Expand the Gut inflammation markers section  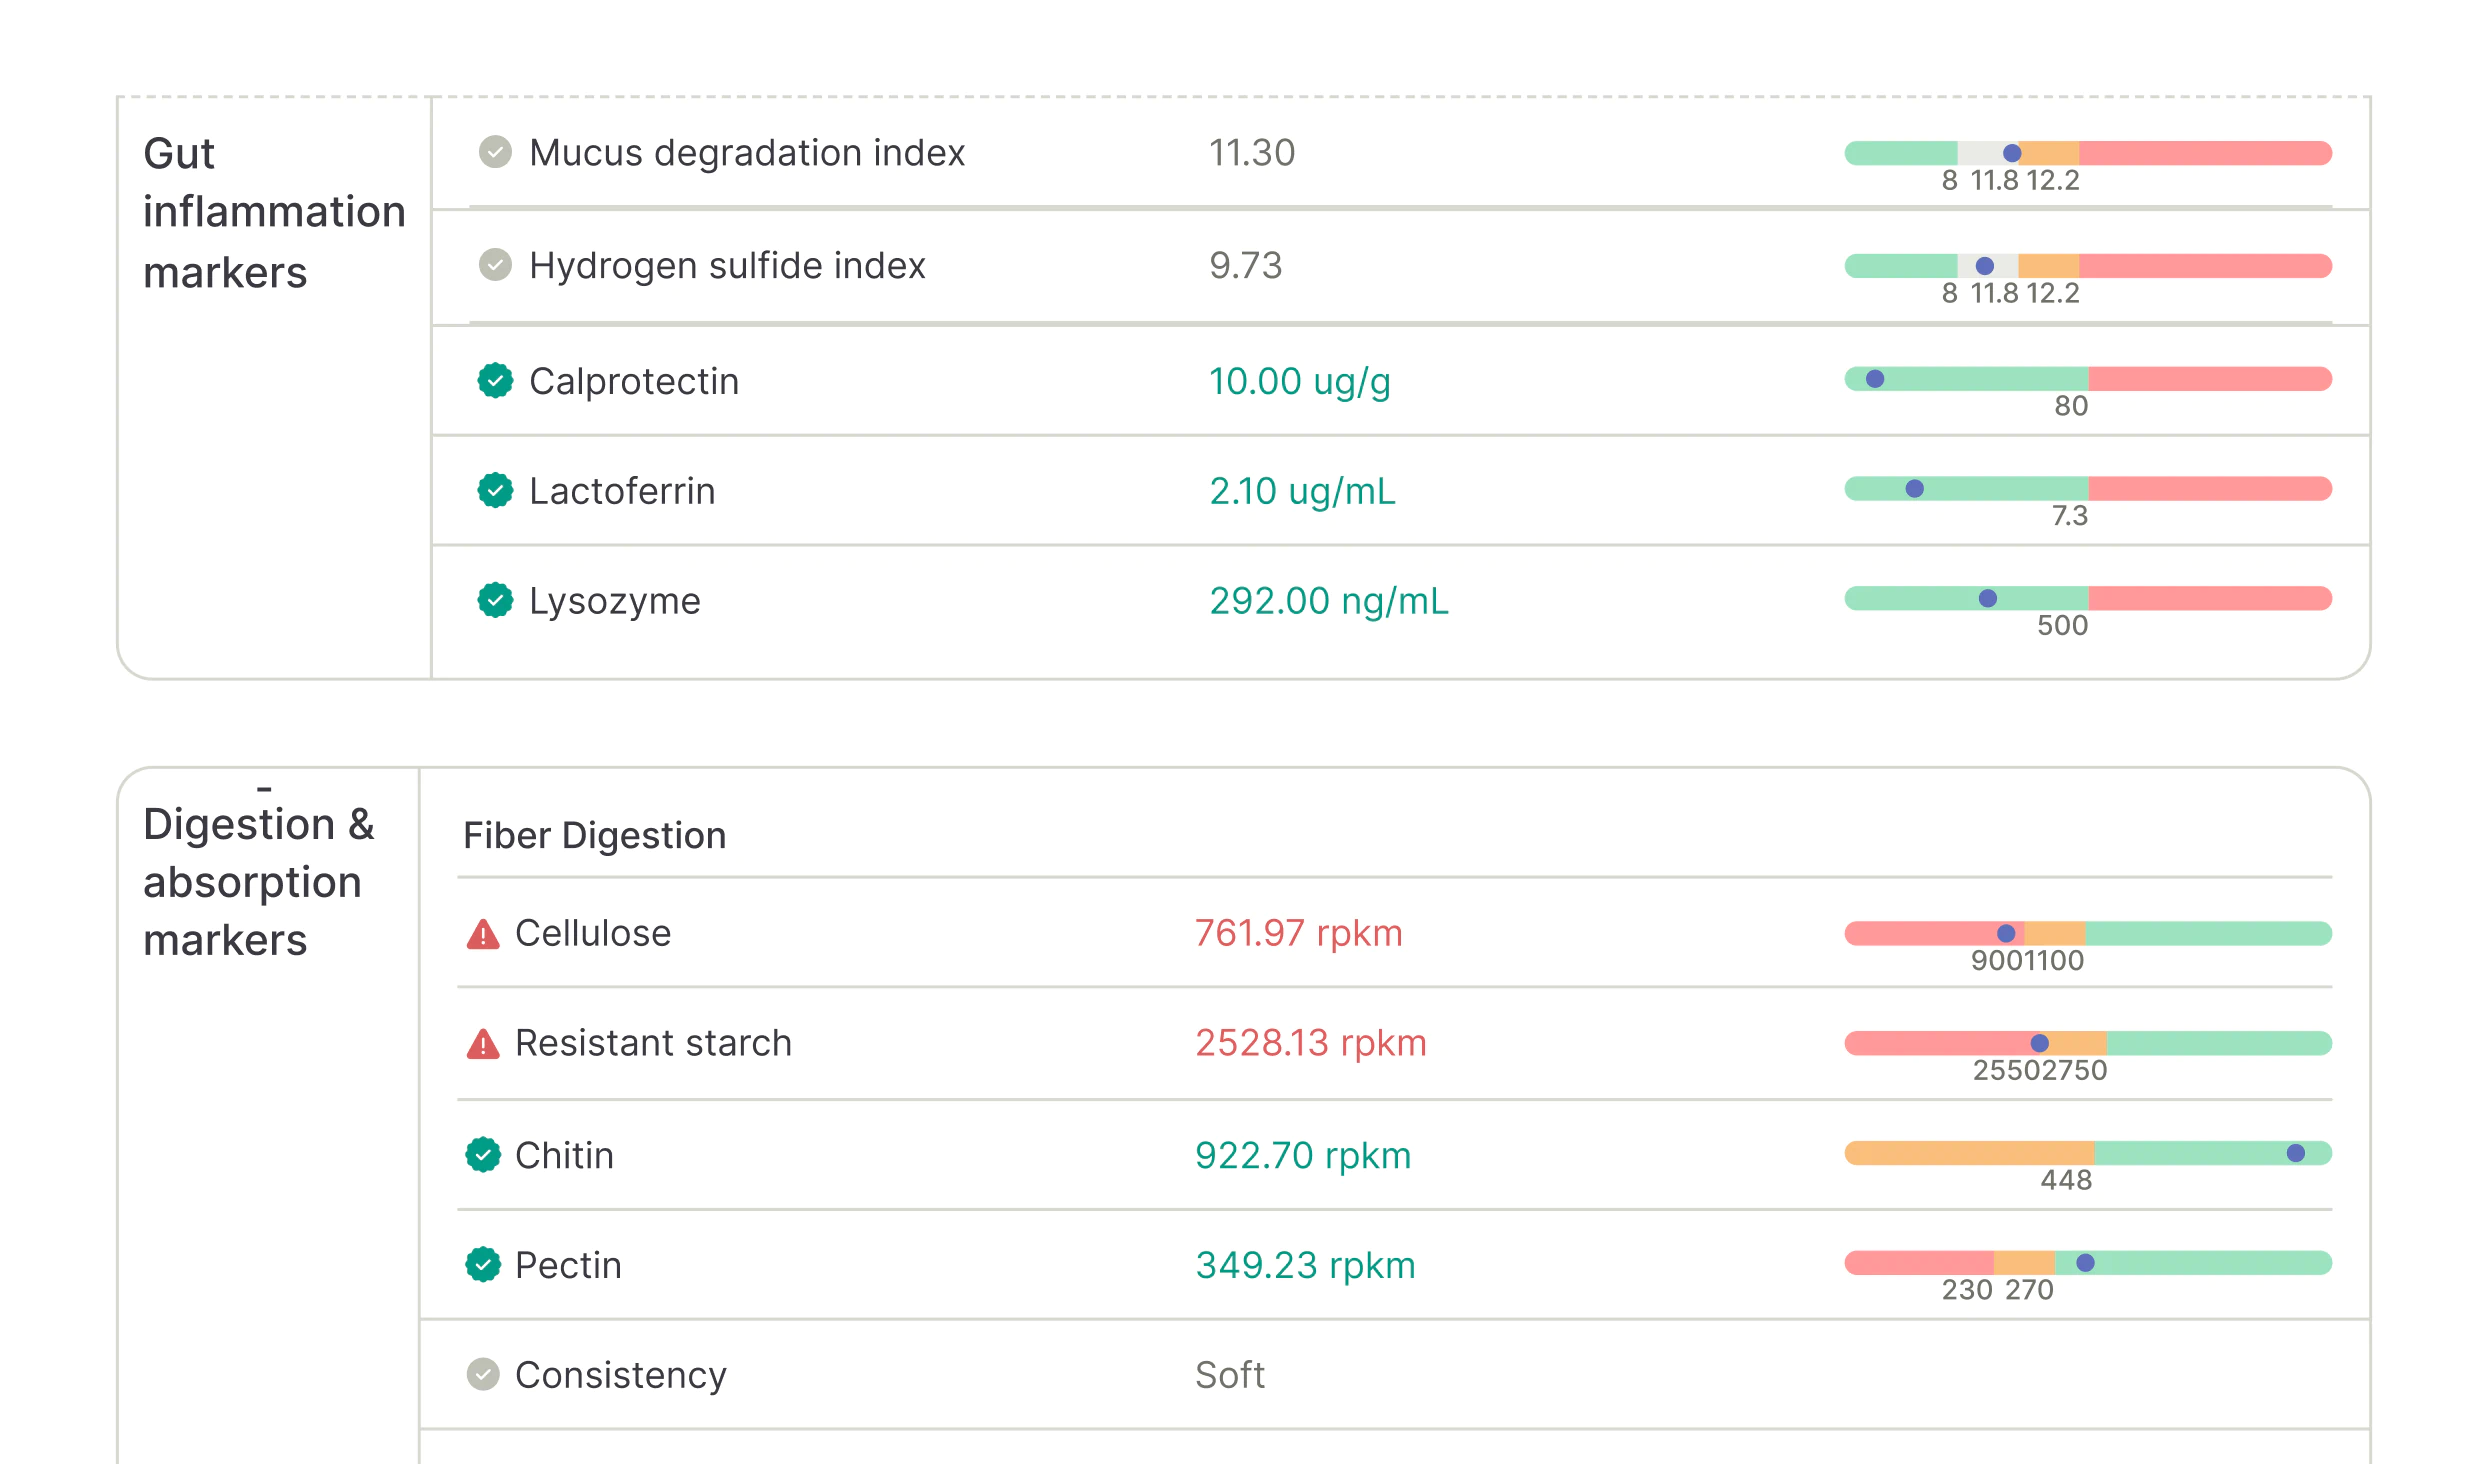coord(275,212)
